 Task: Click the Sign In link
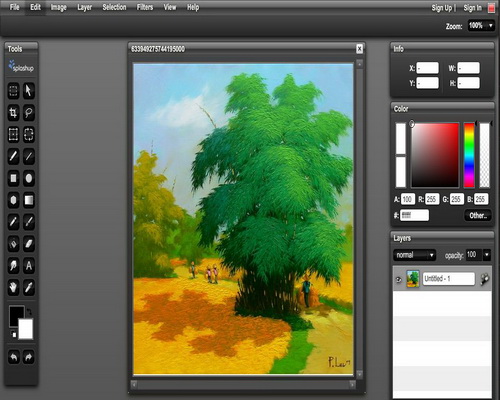(472, 8)
